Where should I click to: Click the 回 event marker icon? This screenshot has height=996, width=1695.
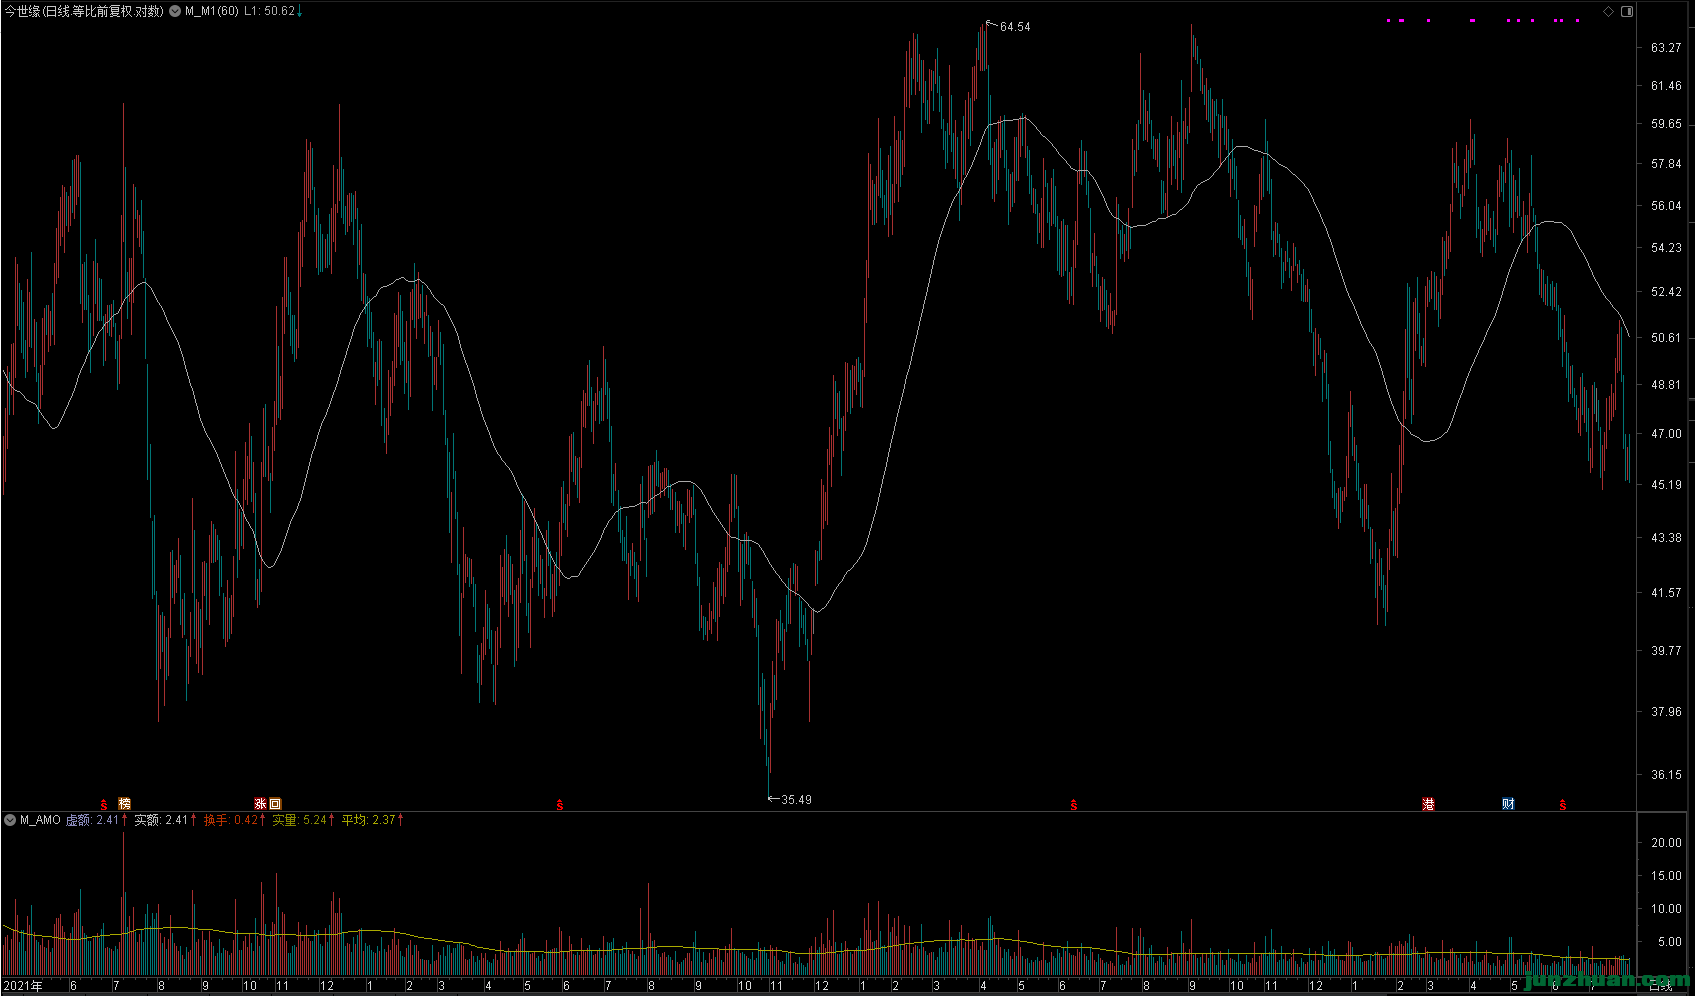275,804
